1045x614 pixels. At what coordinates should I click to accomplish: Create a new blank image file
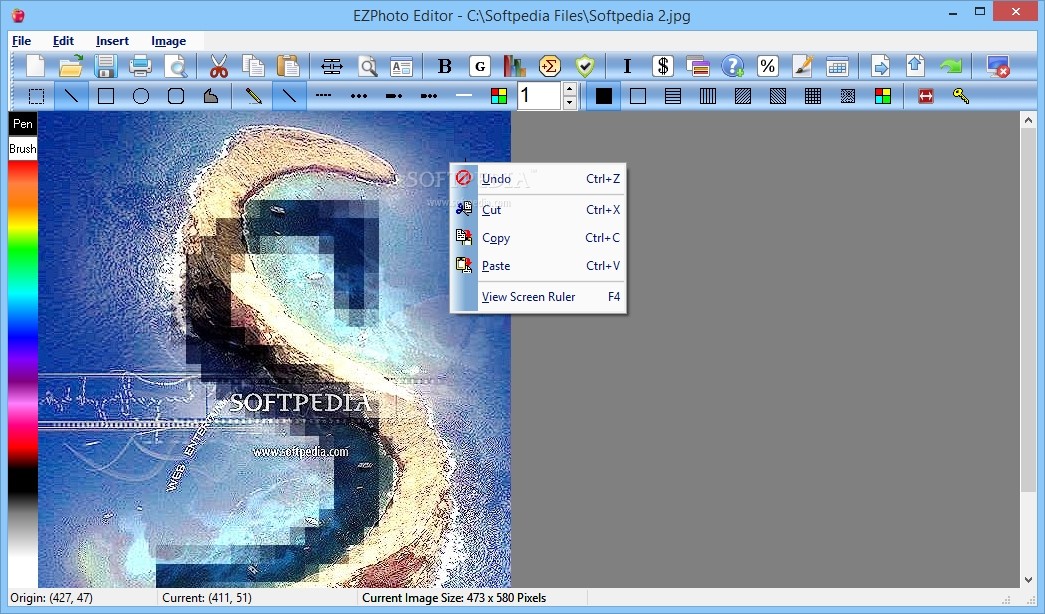35,66
